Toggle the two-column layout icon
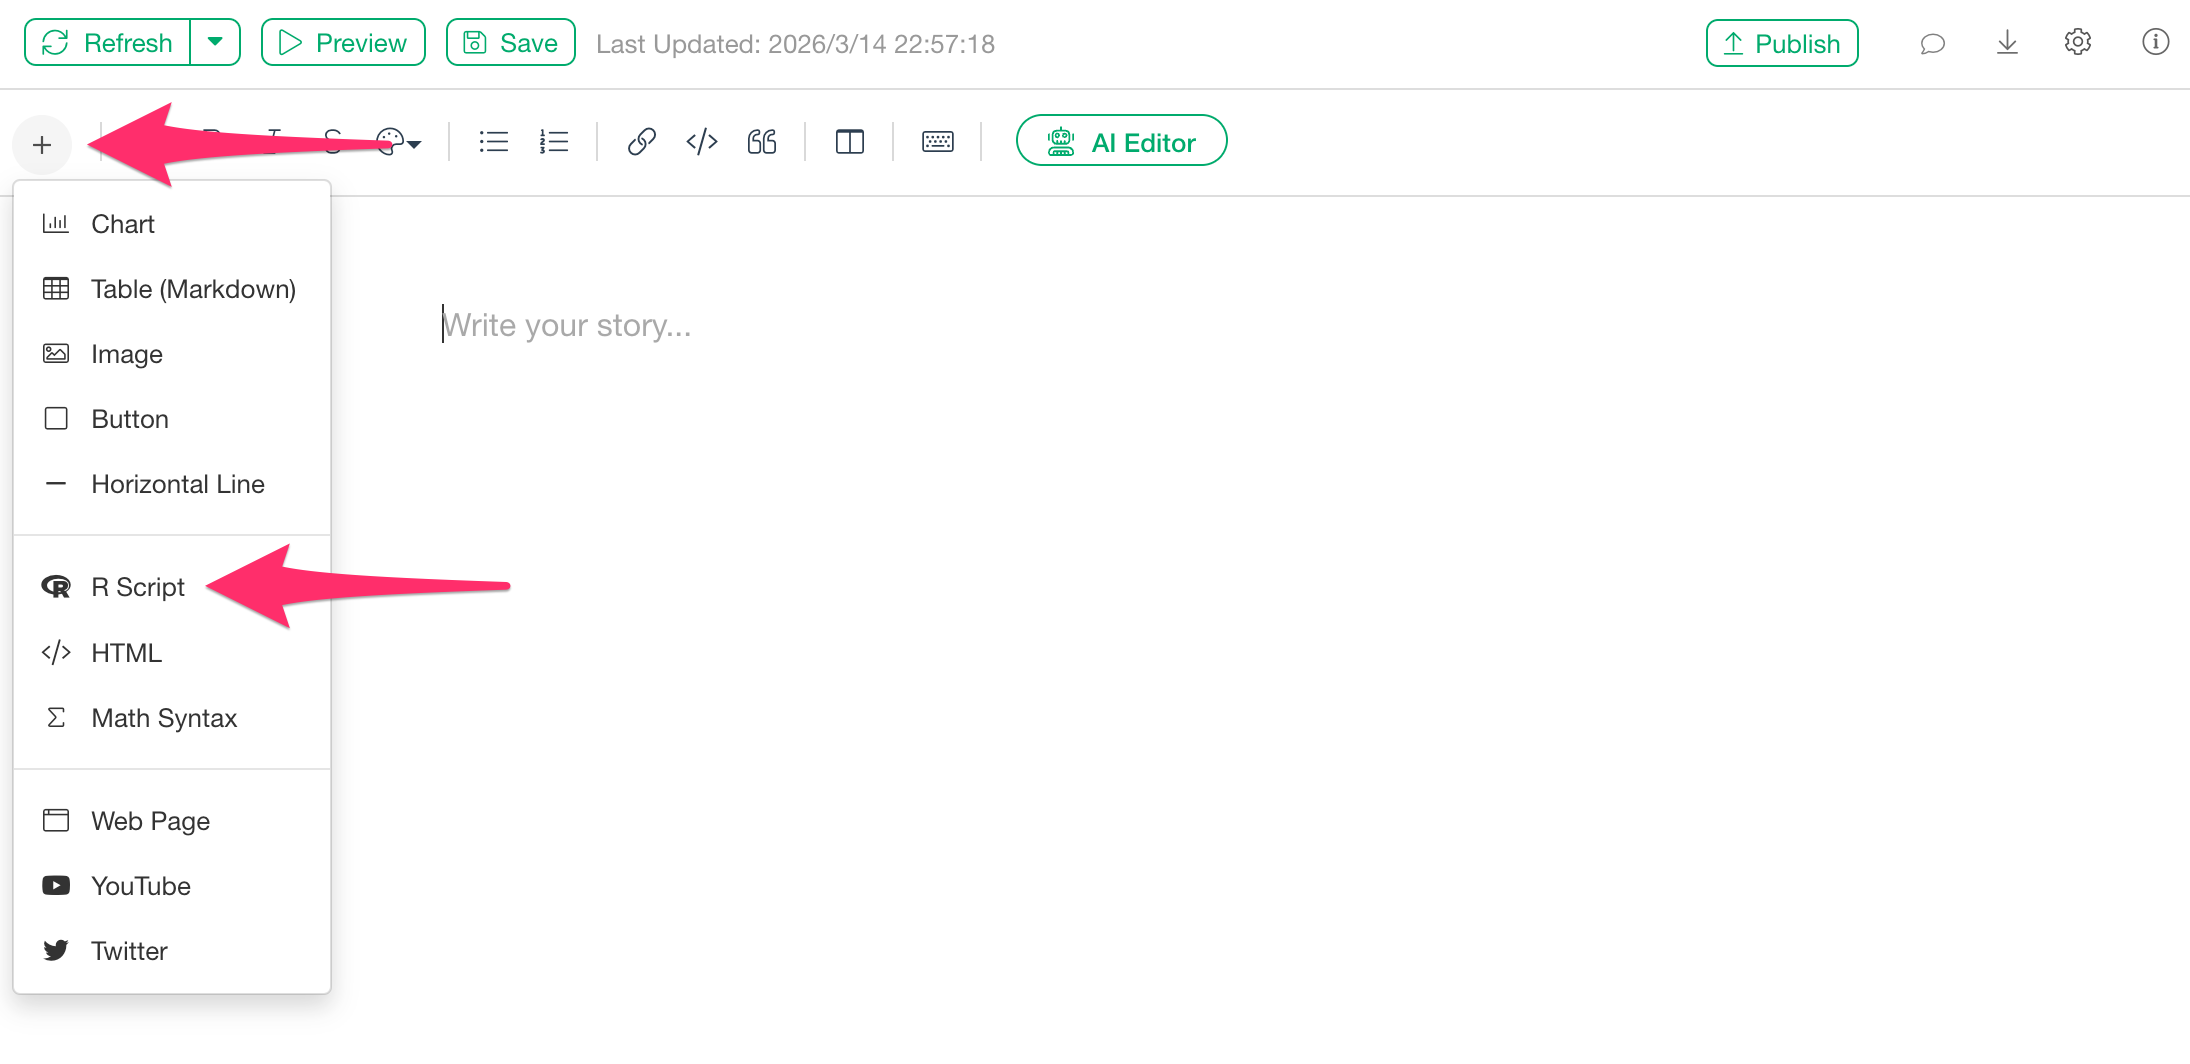 point(849,142)
